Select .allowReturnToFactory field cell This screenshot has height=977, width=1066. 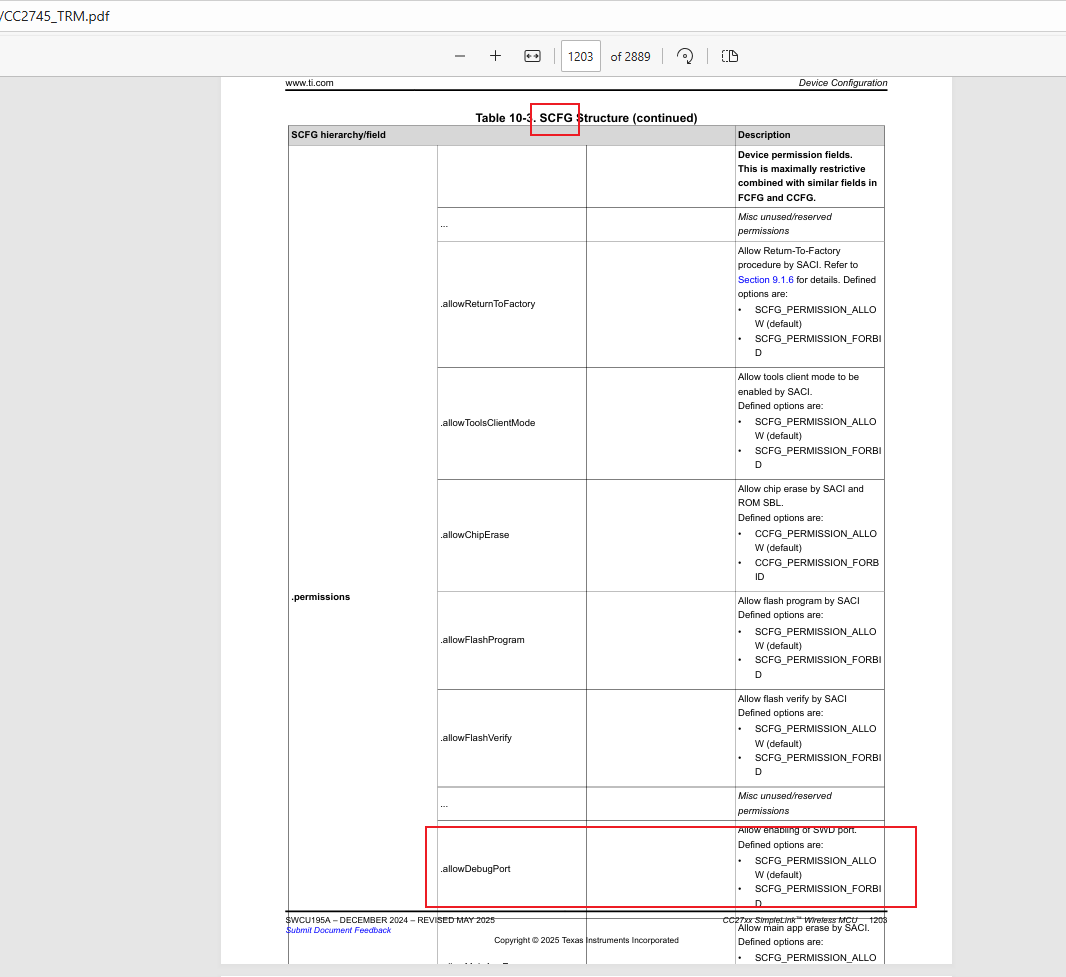pos(511,304)
